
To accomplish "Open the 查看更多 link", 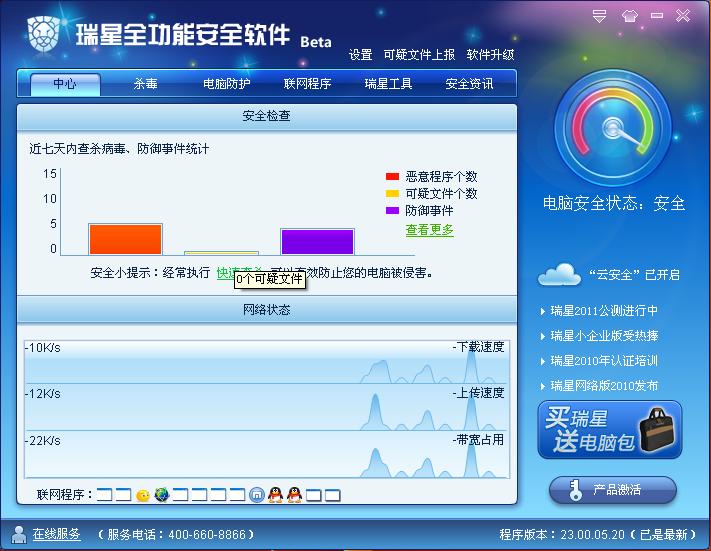I will pyautogui.click(x=429, y=230).
